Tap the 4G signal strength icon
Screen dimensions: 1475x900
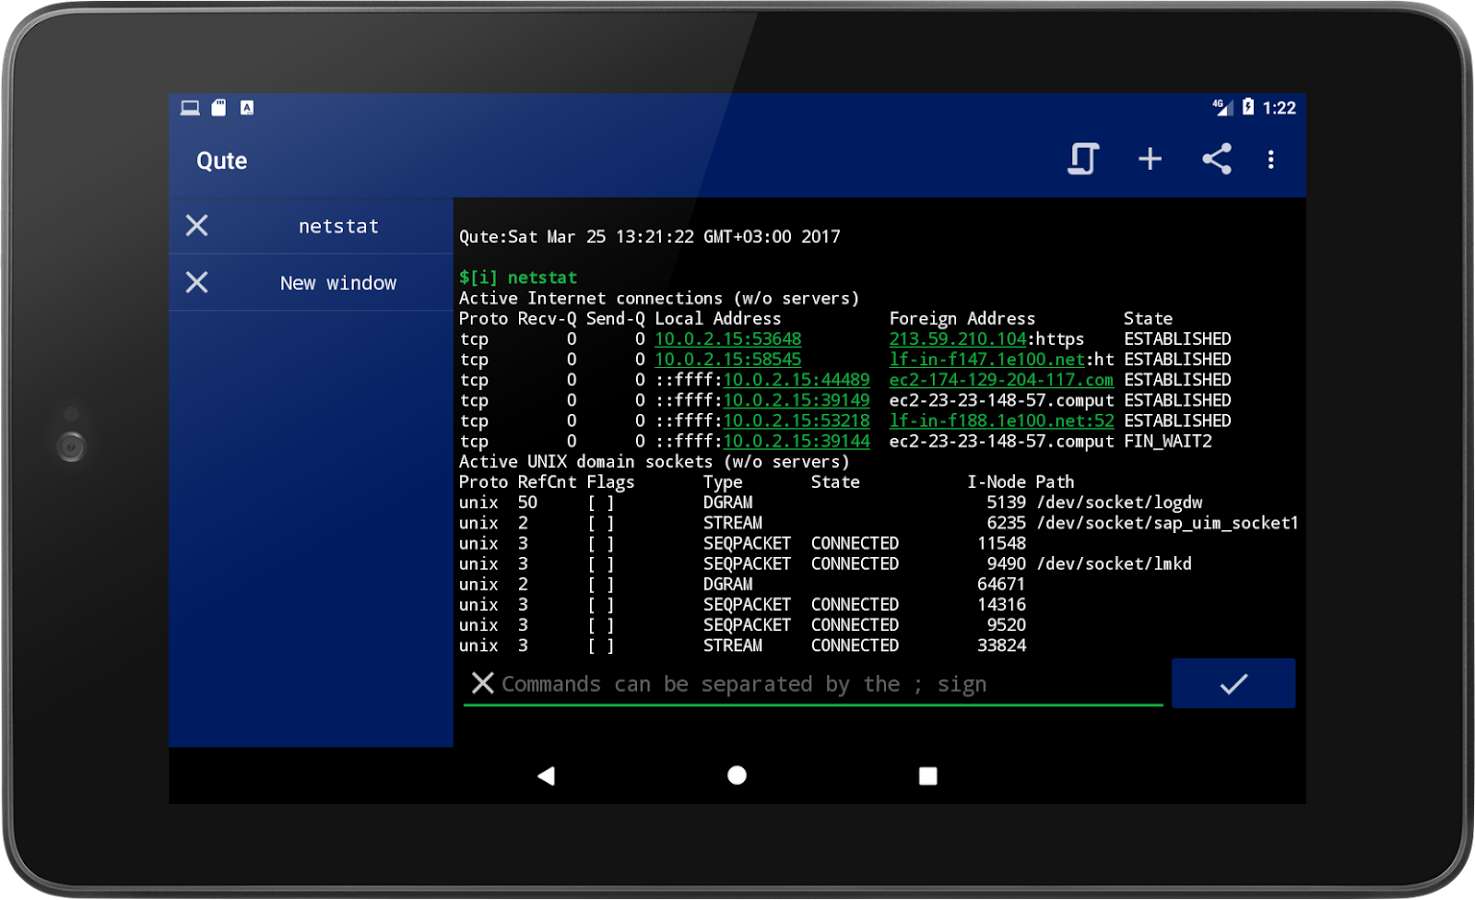pyautogui.click(x=1222, y=107)
